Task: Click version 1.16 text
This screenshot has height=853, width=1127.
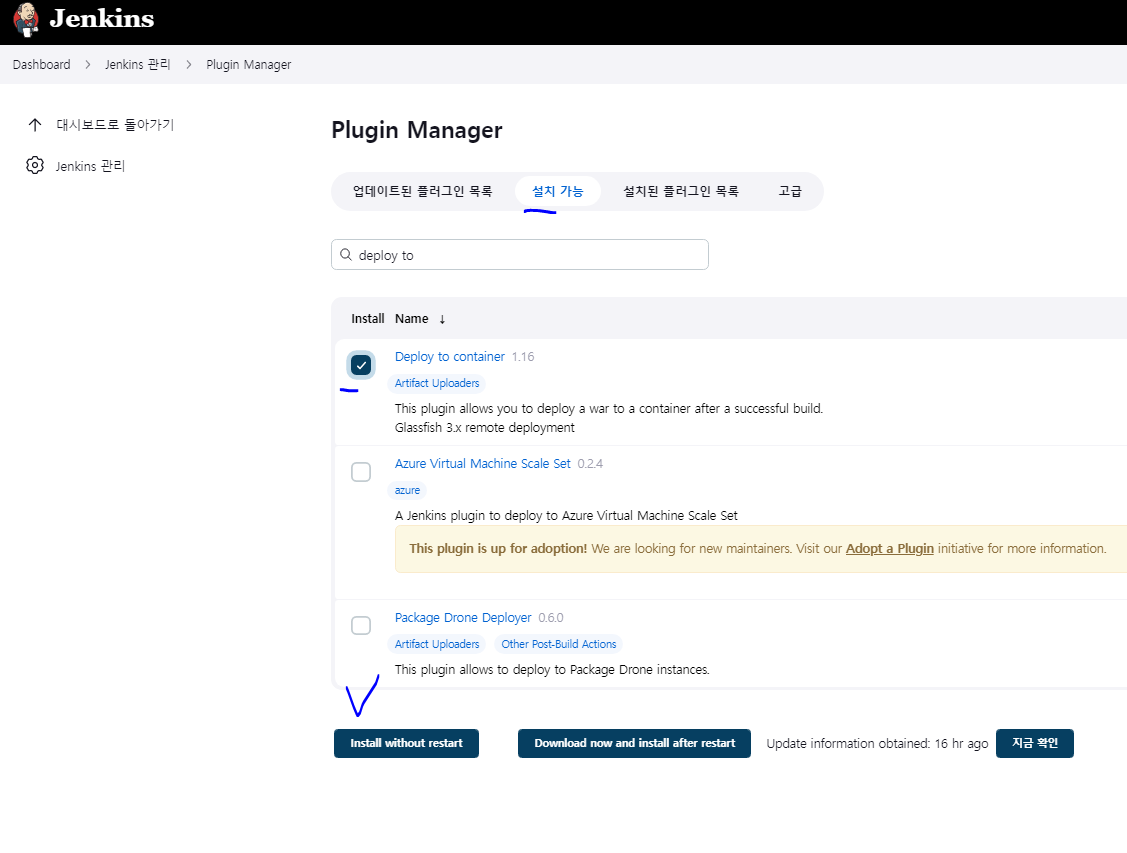Action: point(523,356)
